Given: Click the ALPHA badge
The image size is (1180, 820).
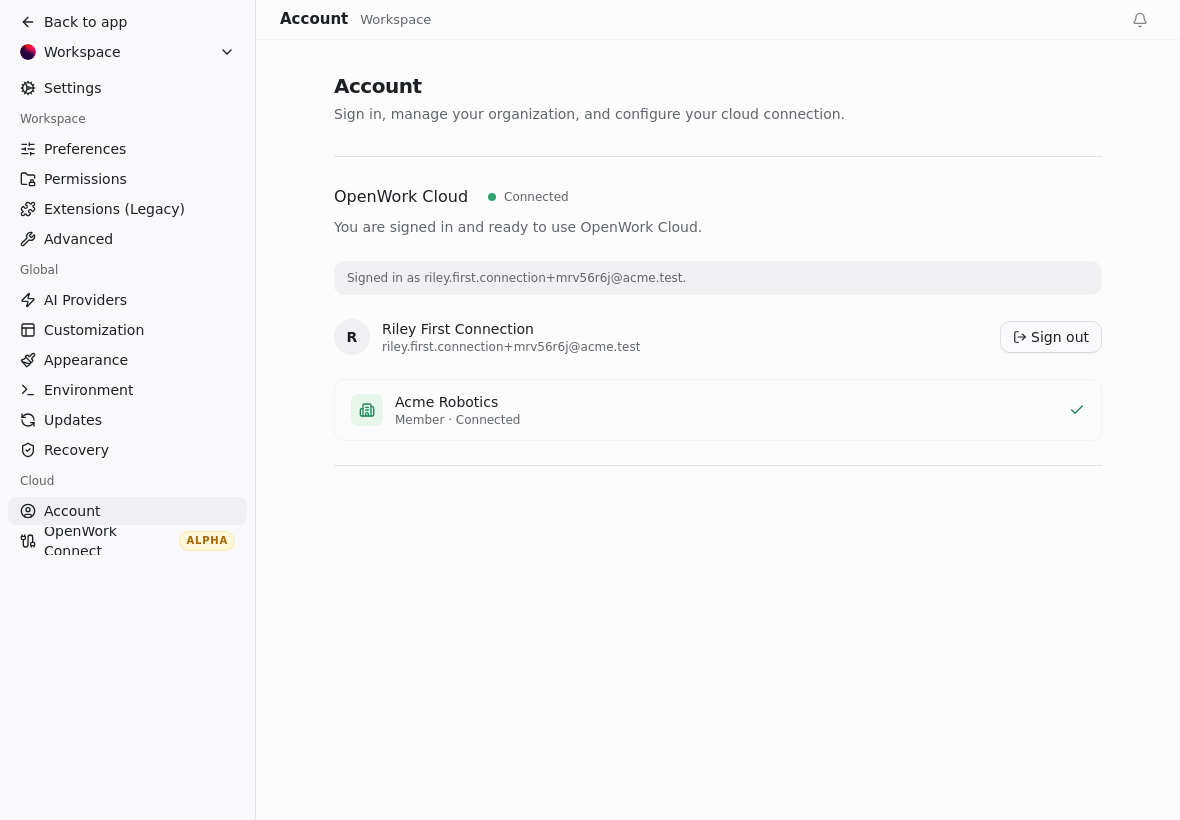Looking at the screenshot, I should pos(207,541).
